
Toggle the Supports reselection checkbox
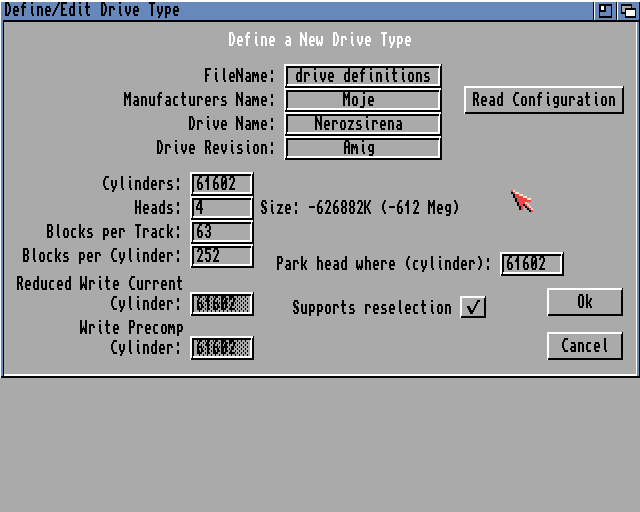[x=473, y=307]
